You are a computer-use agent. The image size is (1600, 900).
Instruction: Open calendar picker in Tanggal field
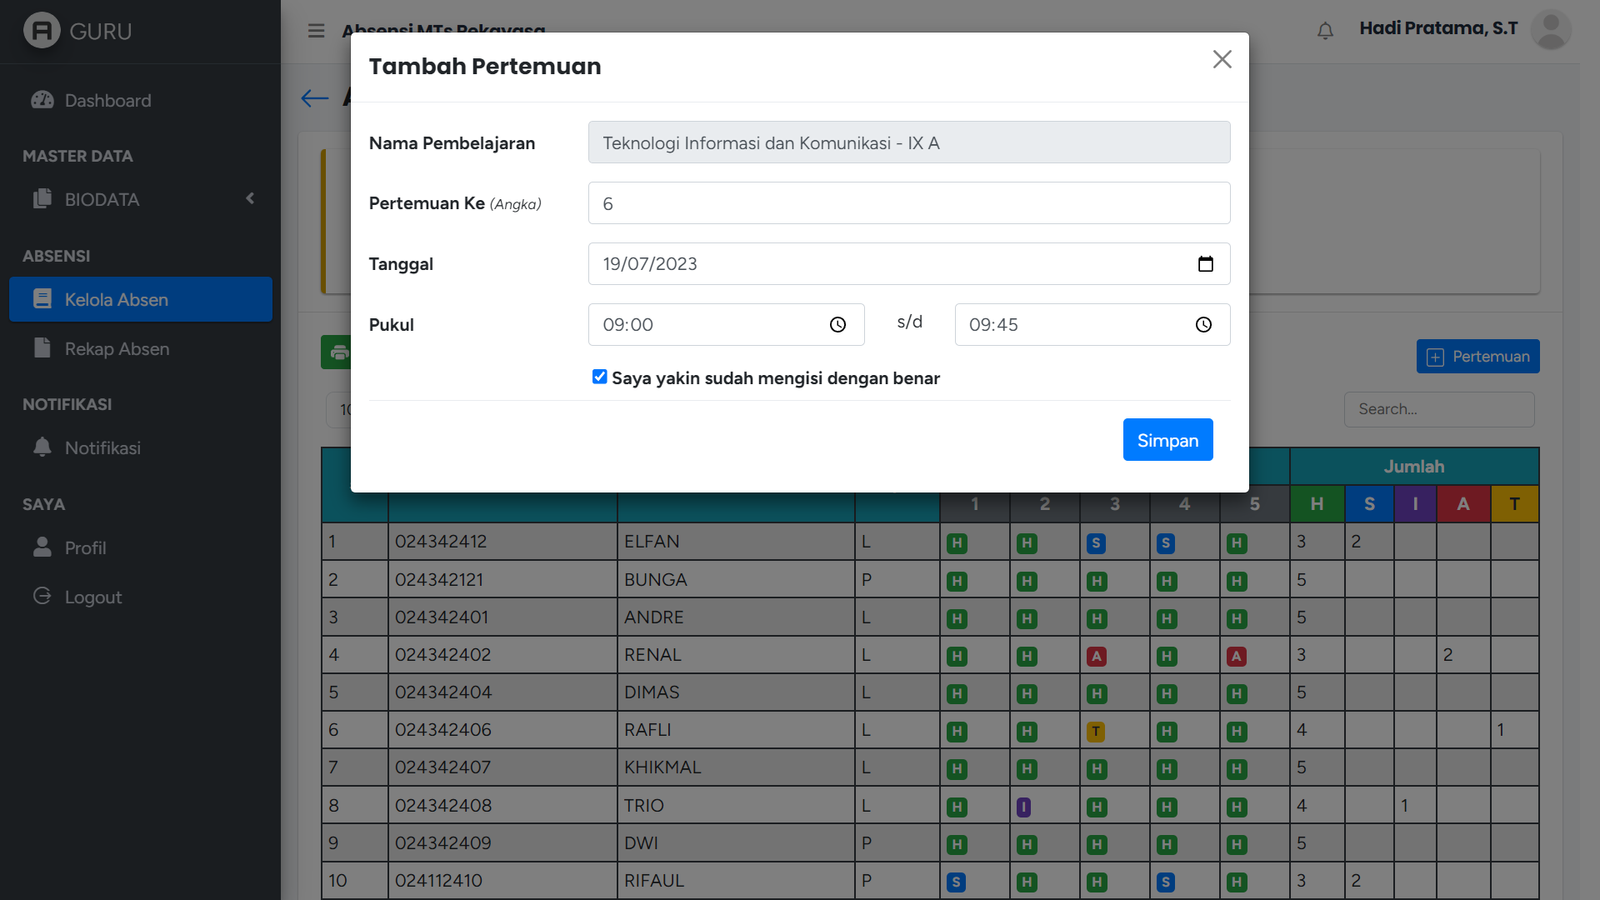pyautogui.click(x=1205, y=264)
